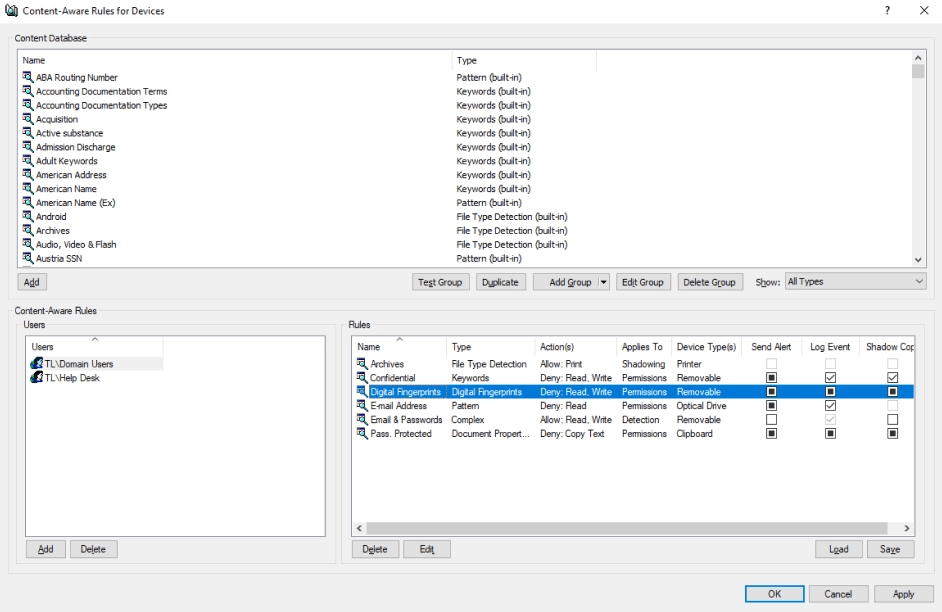Click the E-mail Address rule icon
942x612 pixels.
(x=362, y=406)
